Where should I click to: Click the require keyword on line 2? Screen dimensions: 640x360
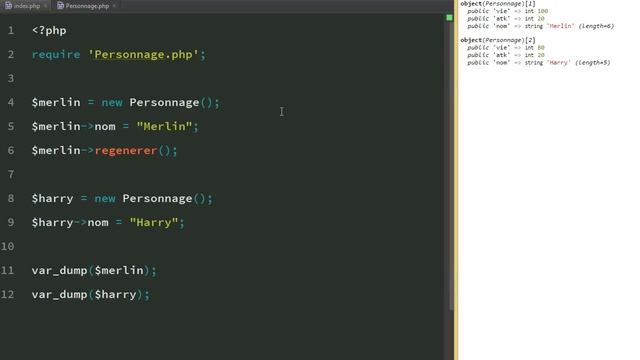tap(56, 54)
